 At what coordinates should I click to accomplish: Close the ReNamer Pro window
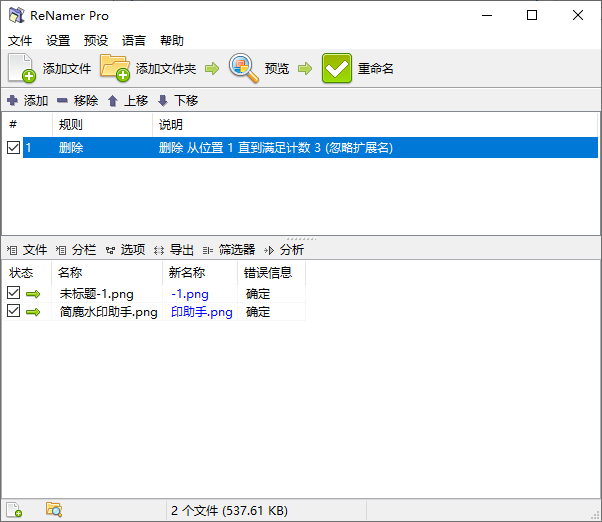(x=578, y=15)
